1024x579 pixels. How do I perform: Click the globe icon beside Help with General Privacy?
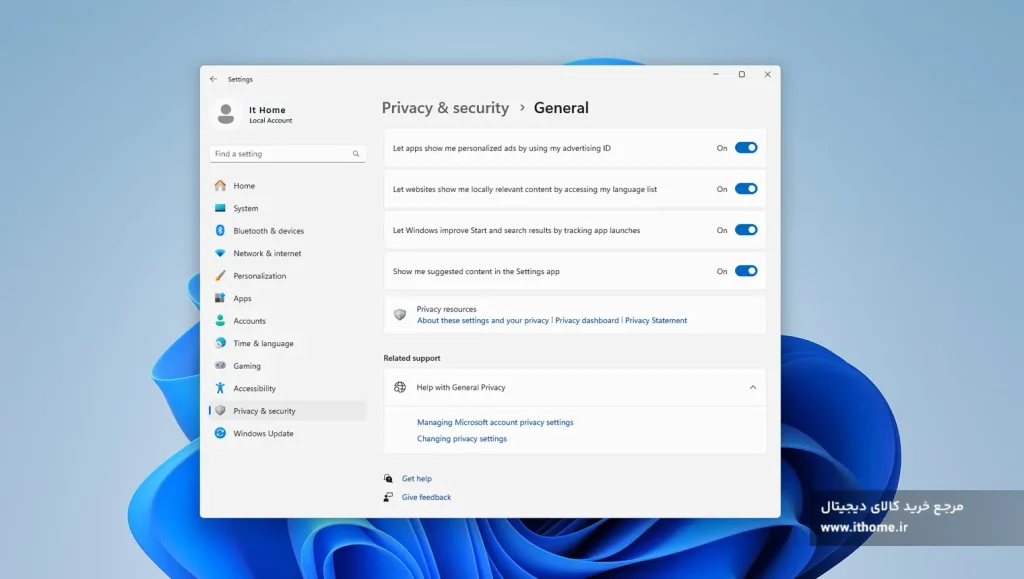click(400, 387)
